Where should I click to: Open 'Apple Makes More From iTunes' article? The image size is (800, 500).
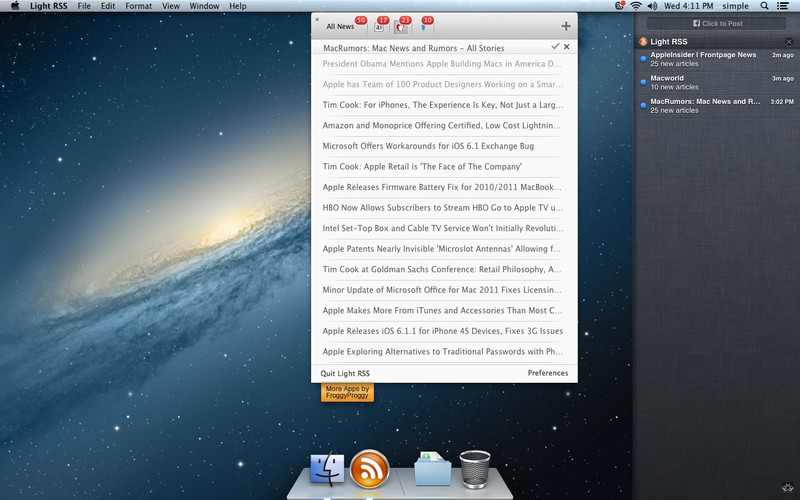point(442,310)
